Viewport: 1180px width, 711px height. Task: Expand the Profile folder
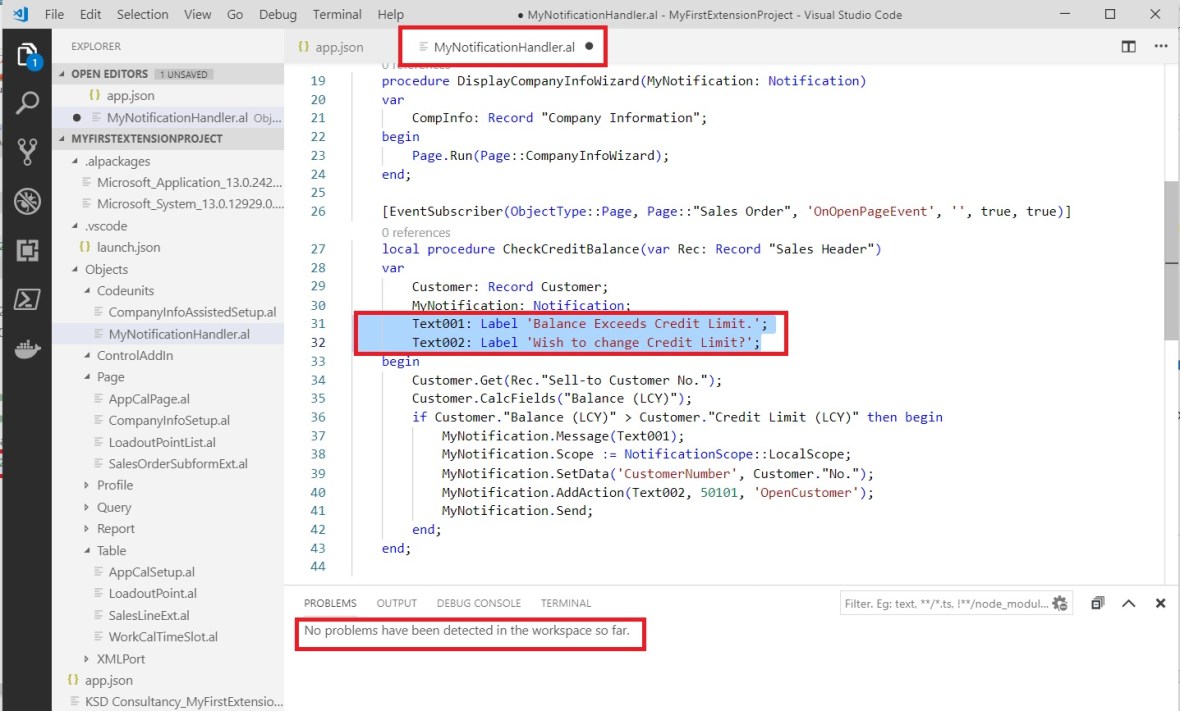coord(114,485)
